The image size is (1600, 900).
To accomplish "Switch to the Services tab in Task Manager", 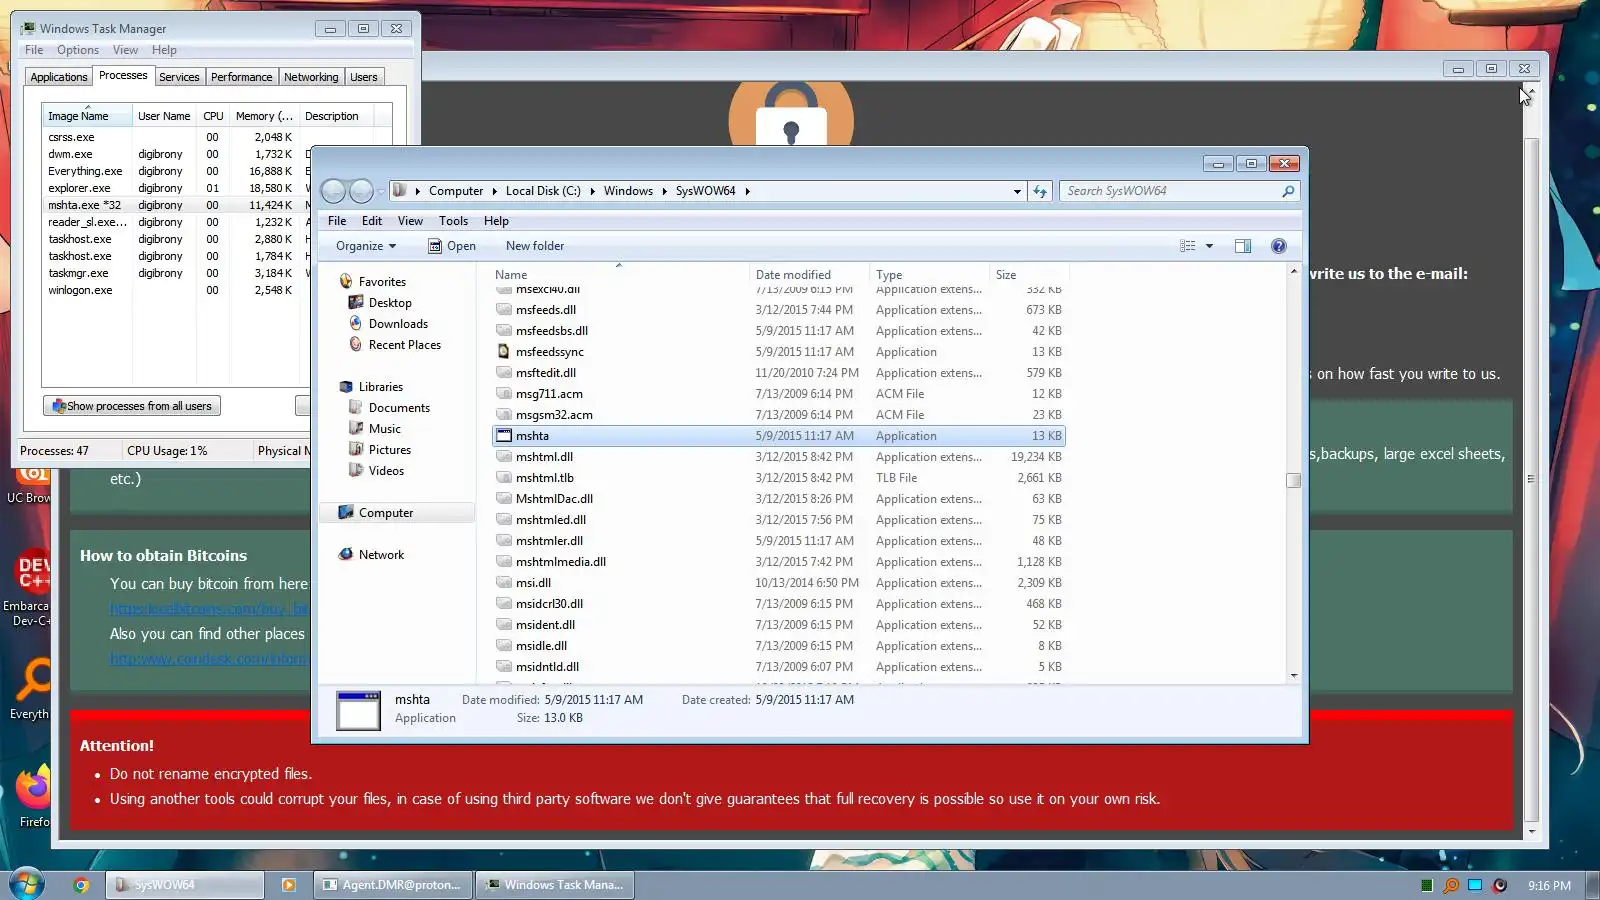I will click(179, 77).
